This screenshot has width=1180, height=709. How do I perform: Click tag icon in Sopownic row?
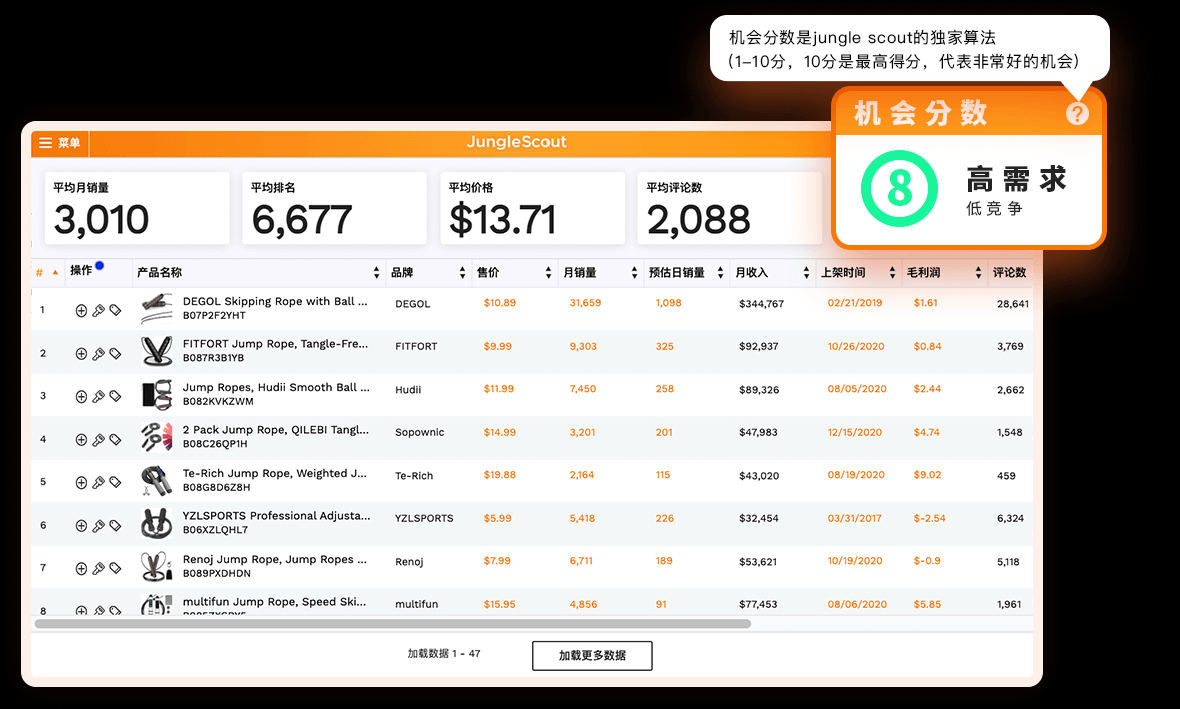click(x=115, y=440)
